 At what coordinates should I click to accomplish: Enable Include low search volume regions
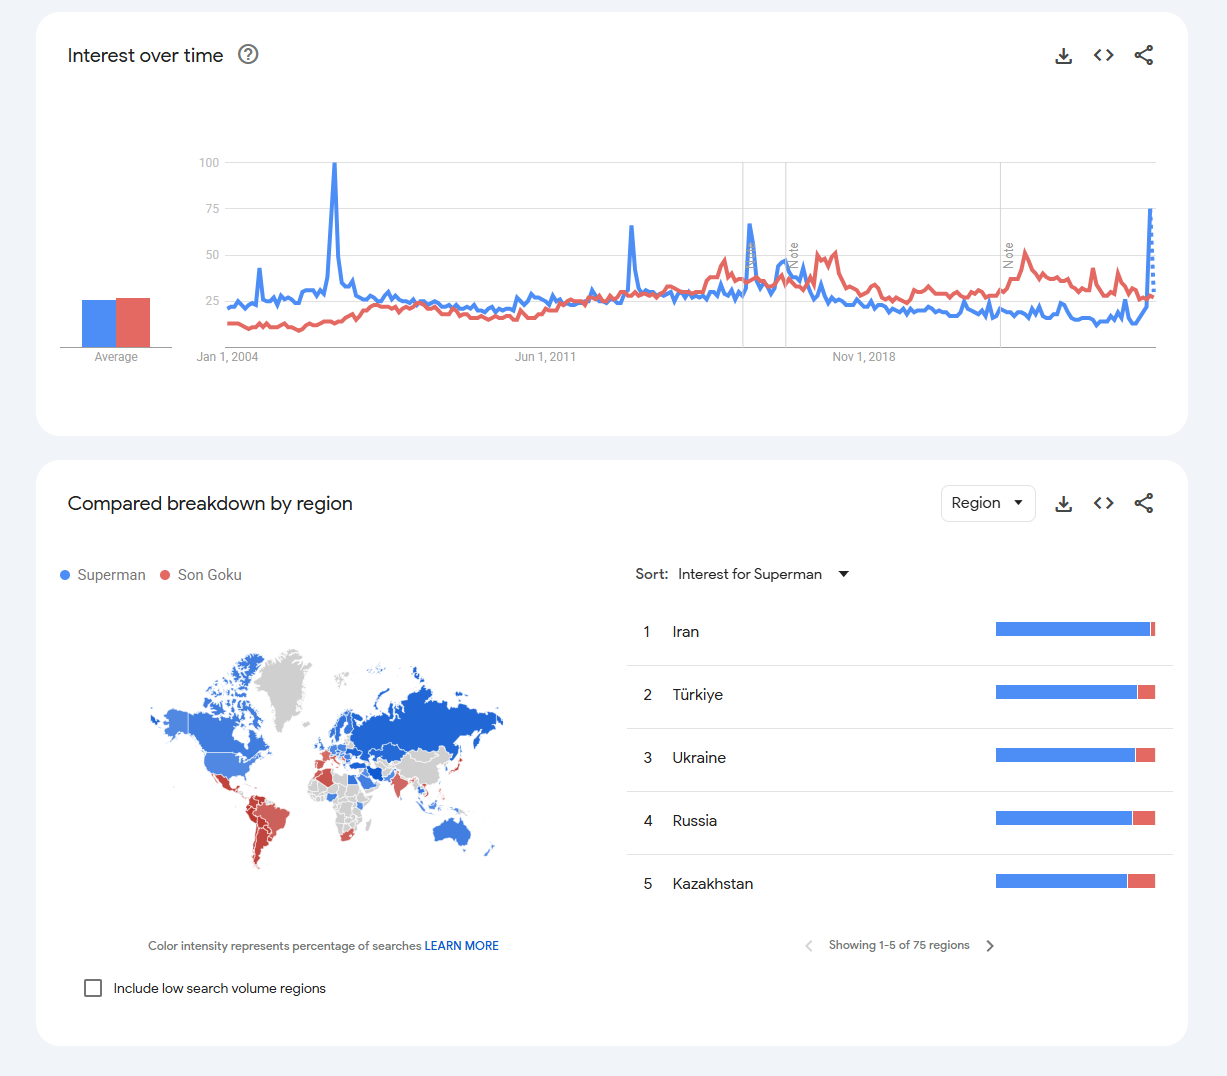pyautogui.click(x=93, y=988)
